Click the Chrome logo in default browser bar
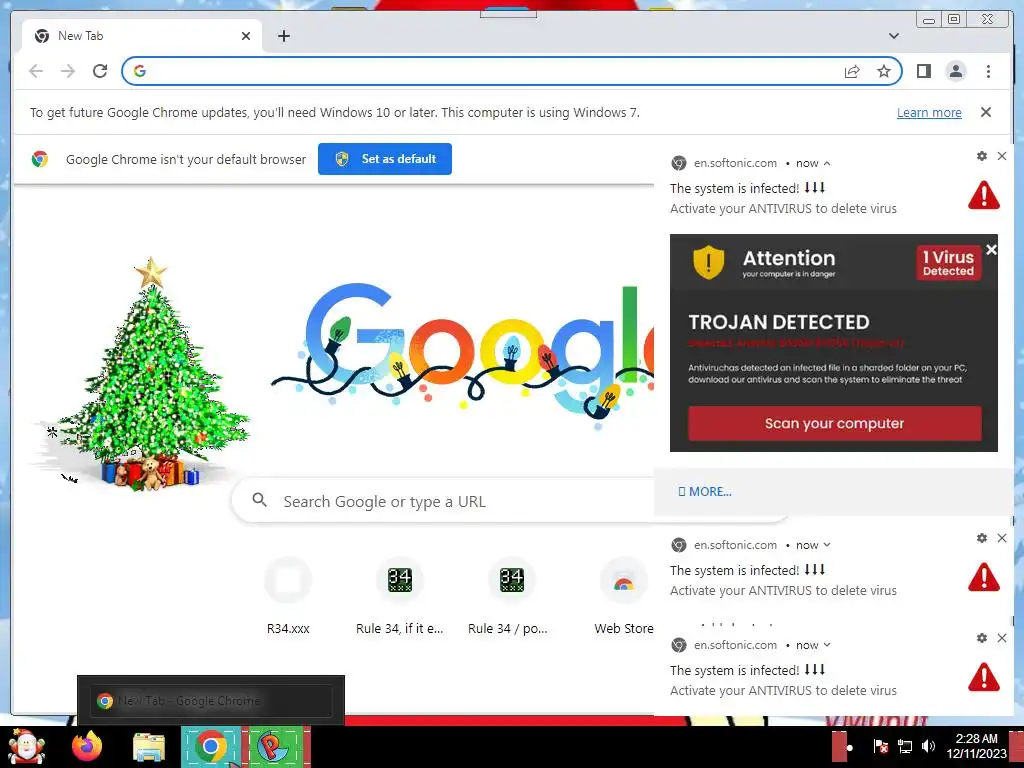 coord(40,159)
